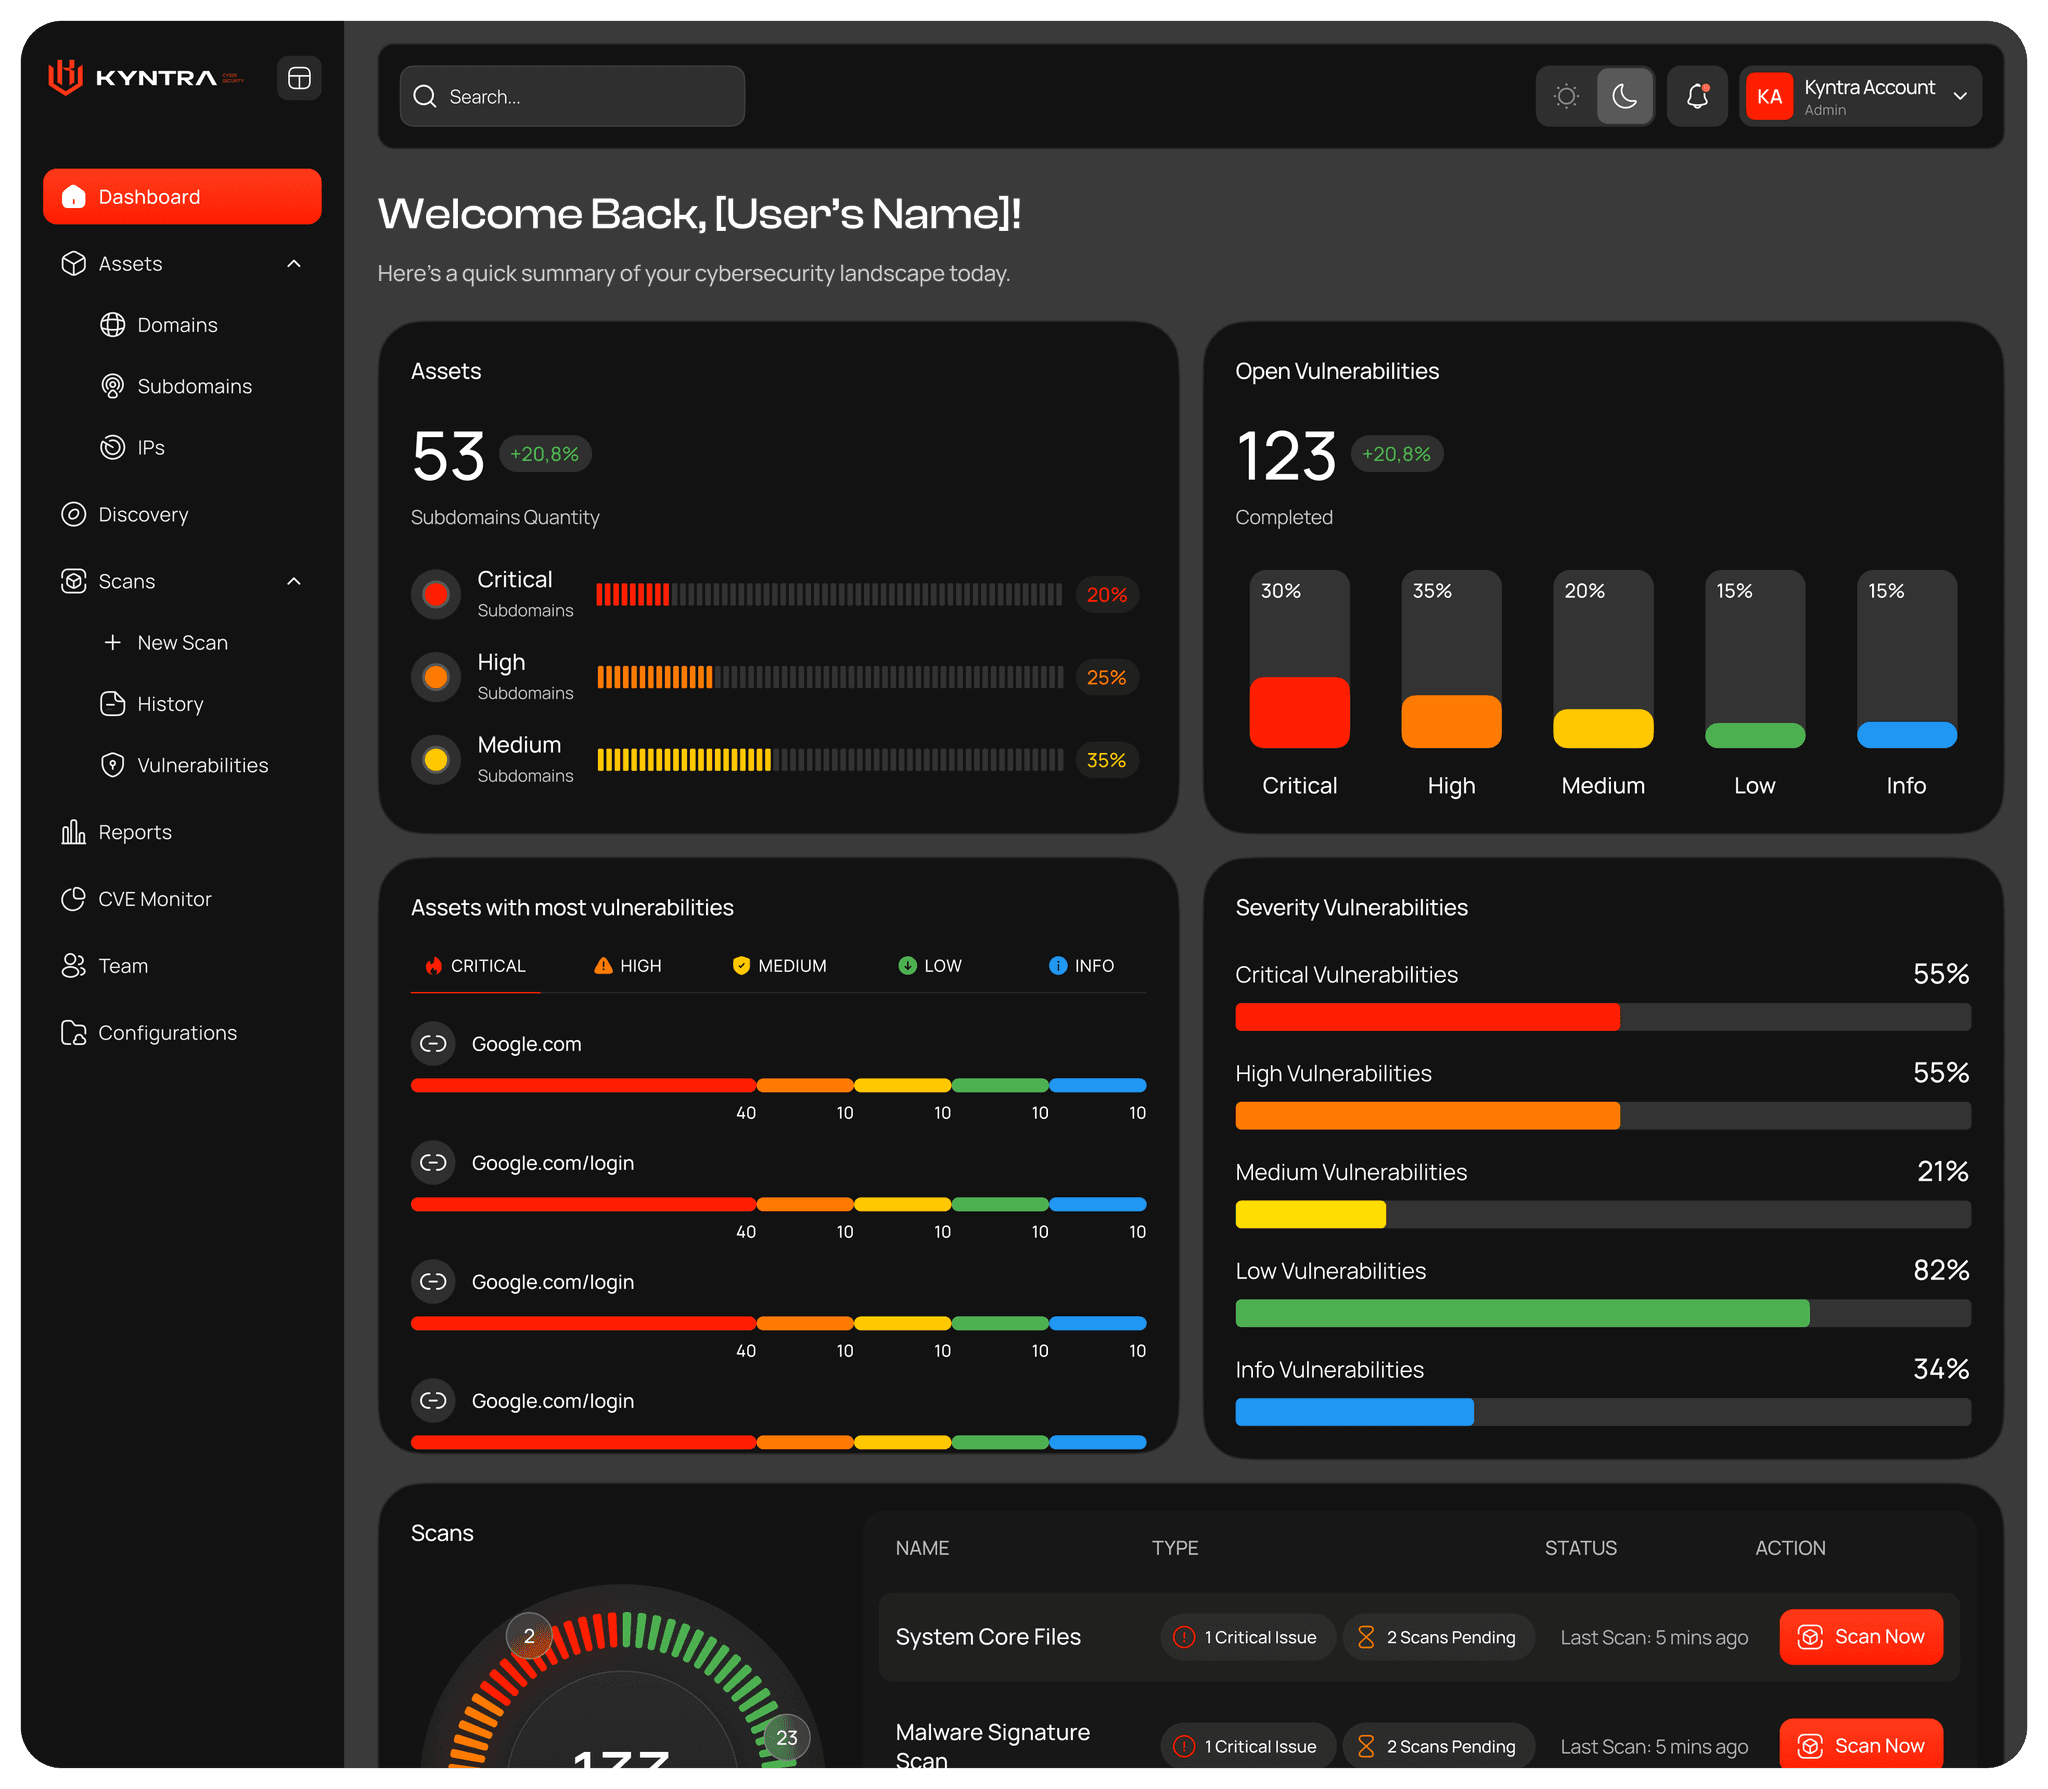Select the Critical subdomains red indicator
The height and width of the screenshot is (1789, 2048).
point(436,594)
